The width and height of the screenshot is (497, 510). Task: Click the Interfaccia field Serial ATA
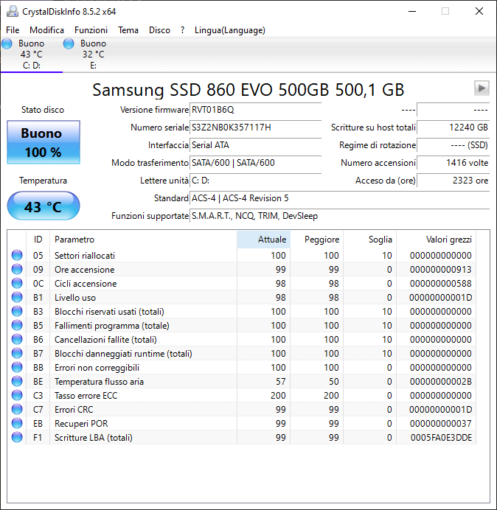[x=255, y=145]
